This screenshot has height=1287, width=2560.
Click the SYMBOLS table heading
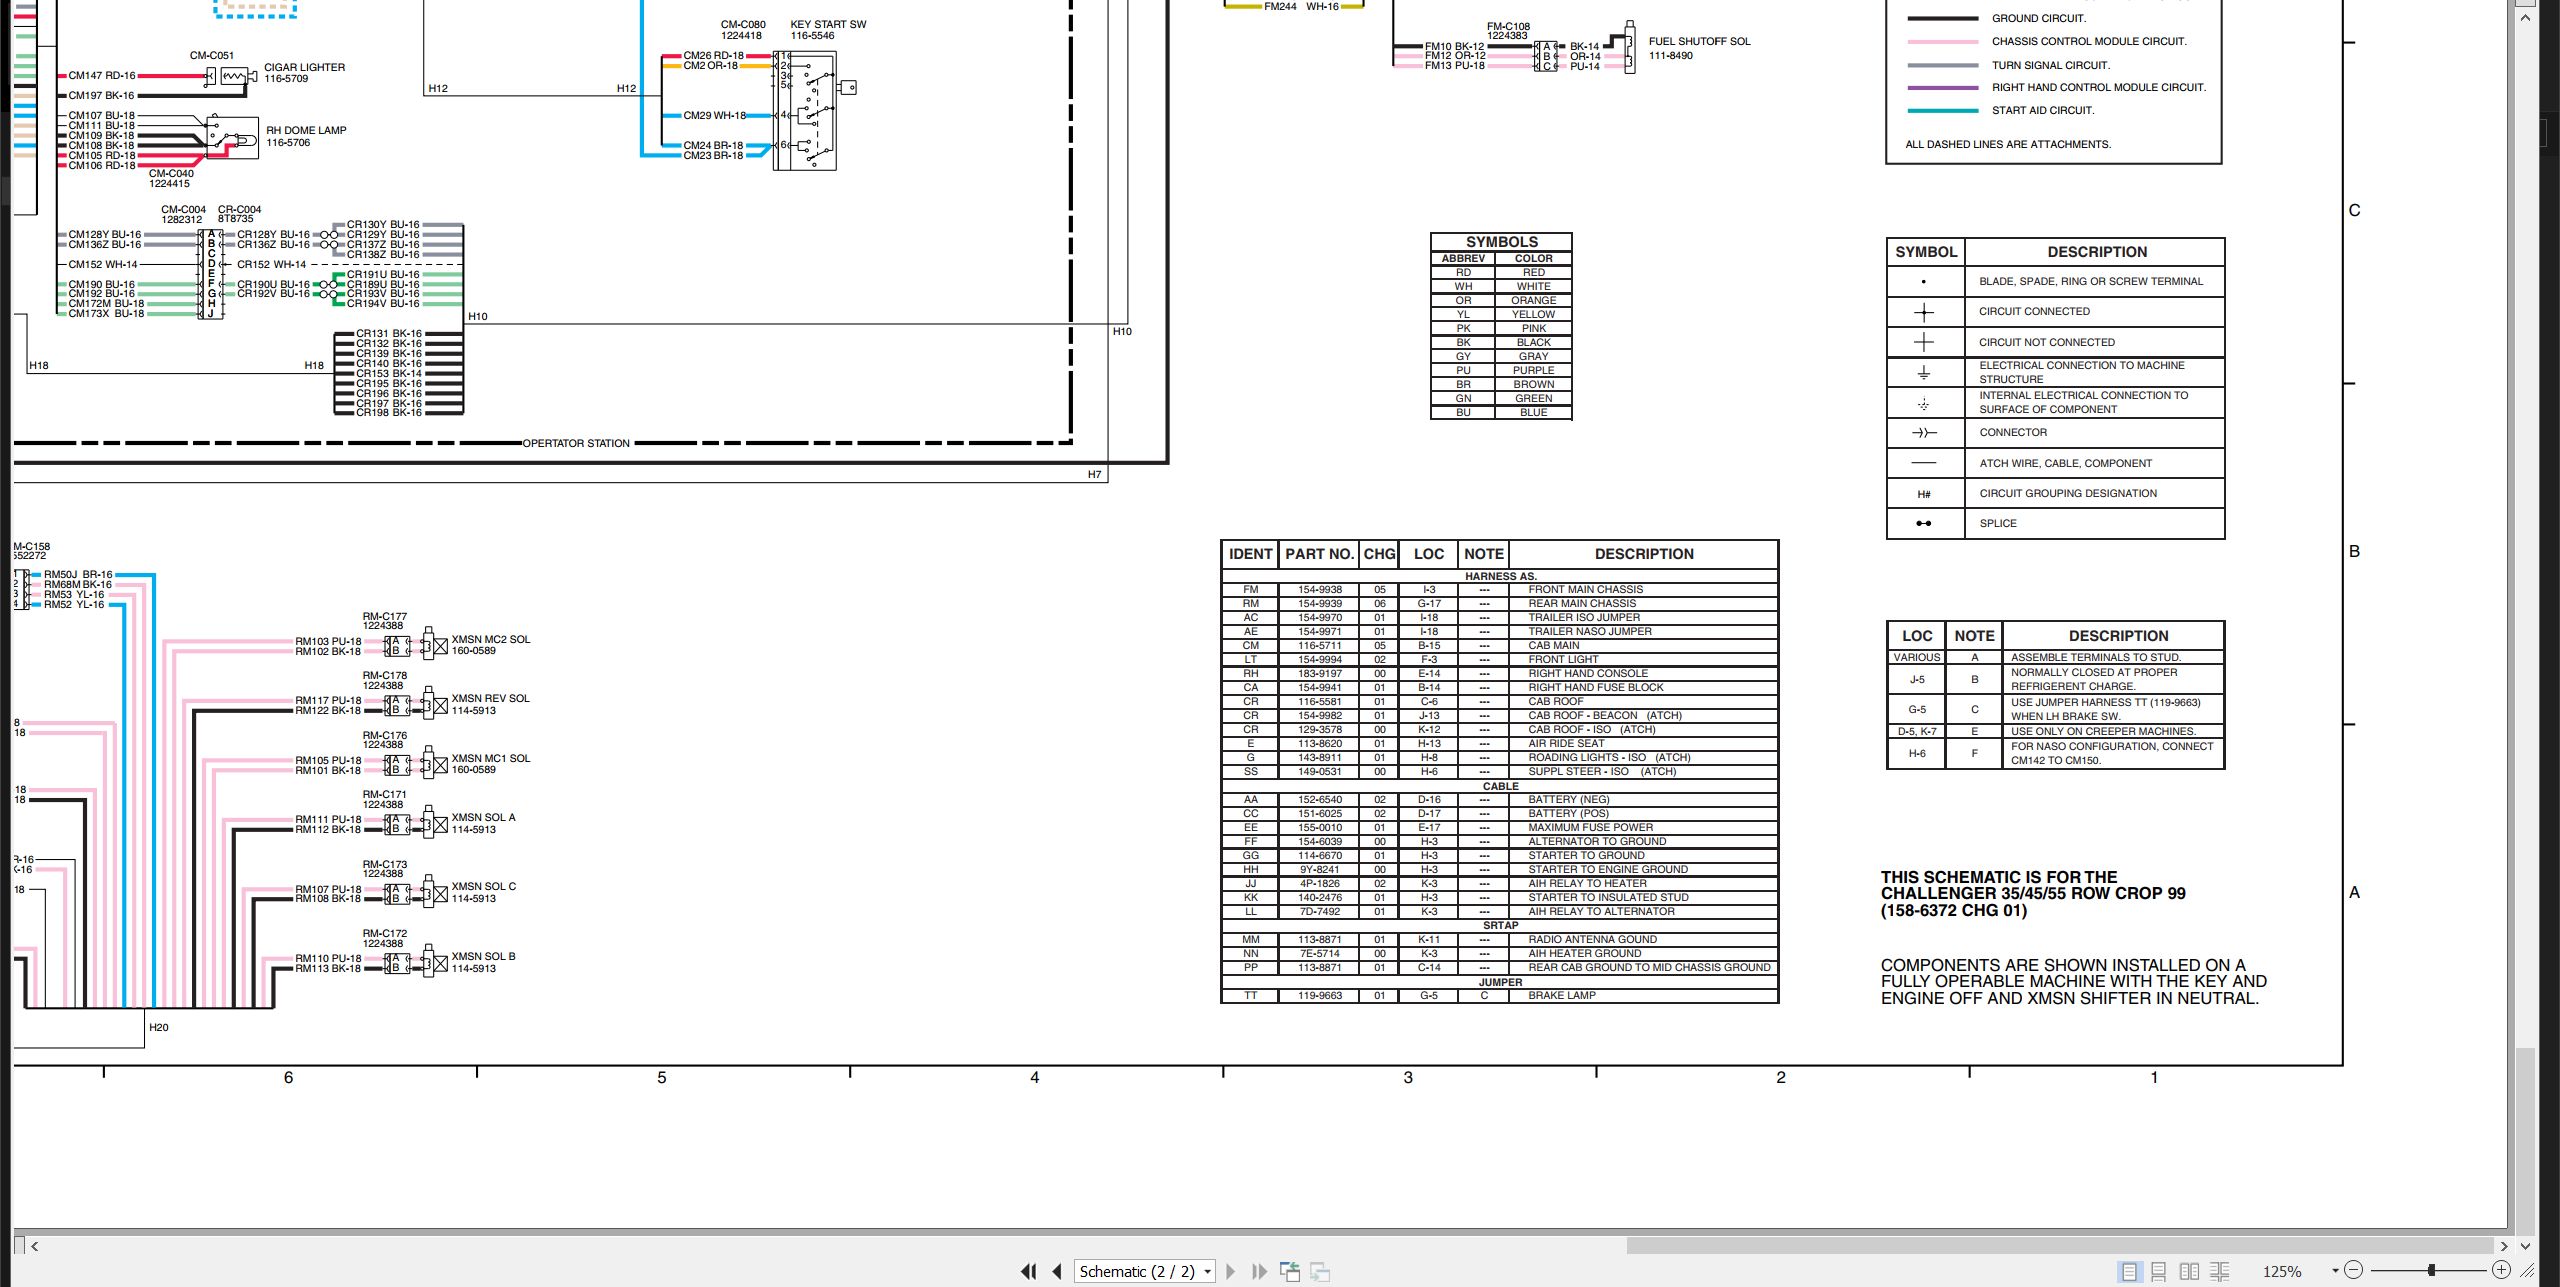(x=1501, y=242)
